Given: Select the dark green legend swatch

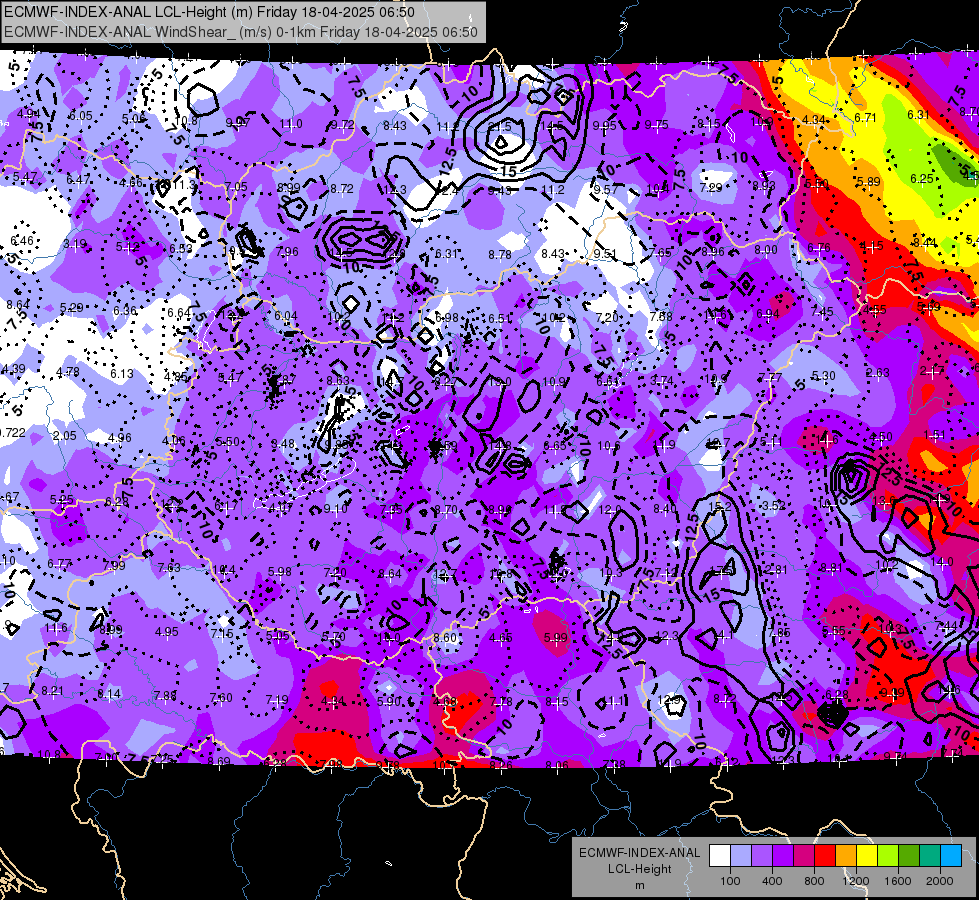Looking at the screenshot, I should (909, 856).
